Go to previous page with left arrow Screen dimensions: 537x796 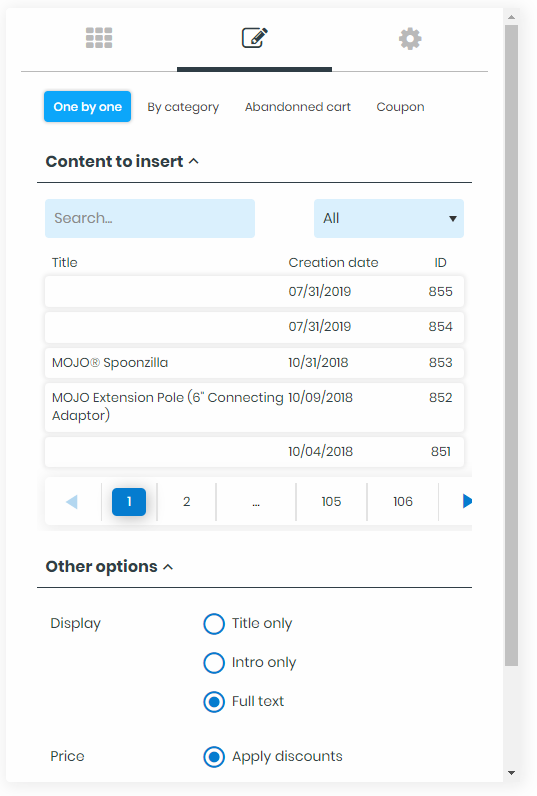pos(72,502)
